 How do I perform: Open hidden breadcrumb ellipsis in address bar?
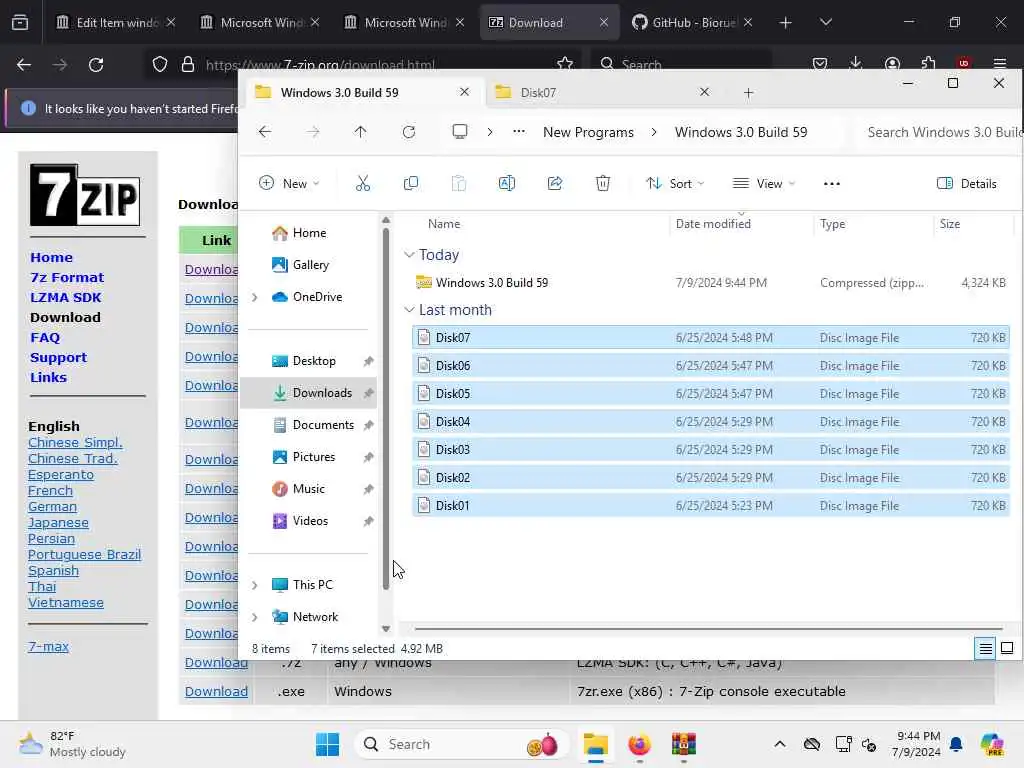pos(519,131)
